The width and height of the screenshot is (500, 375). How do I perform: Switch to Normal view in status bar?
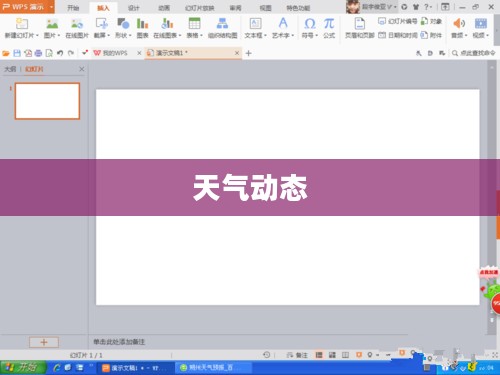(x=319, y=355)
